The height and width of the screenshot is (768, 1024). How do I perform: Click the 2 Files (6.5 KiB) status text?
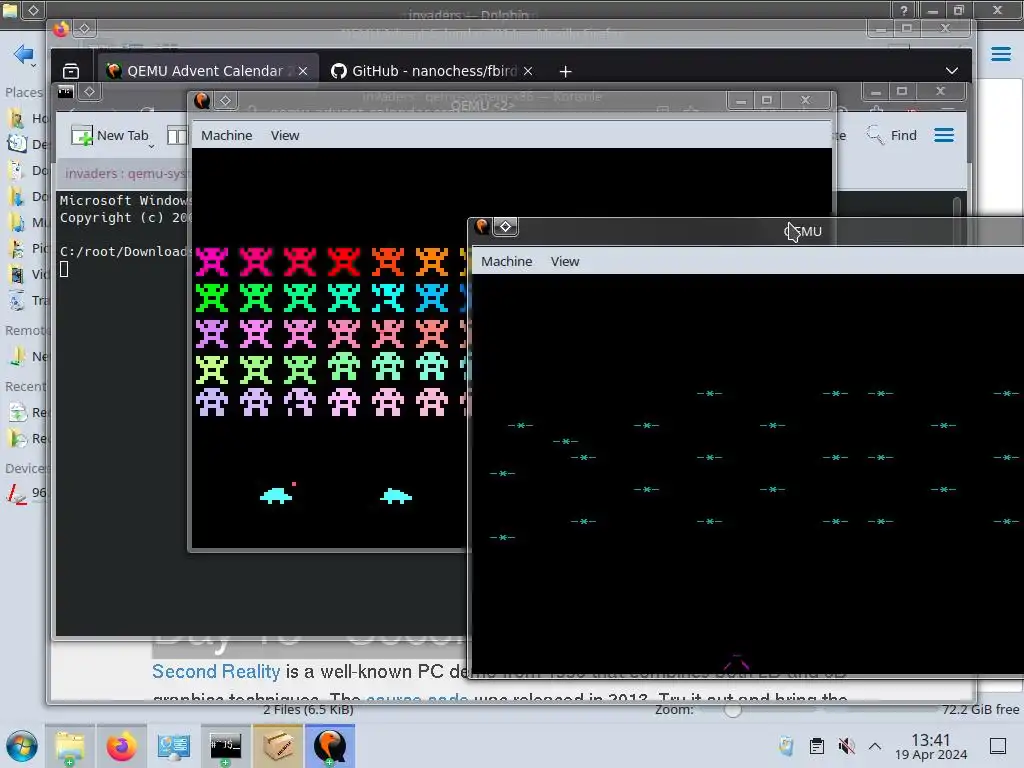tap(308, 709)
